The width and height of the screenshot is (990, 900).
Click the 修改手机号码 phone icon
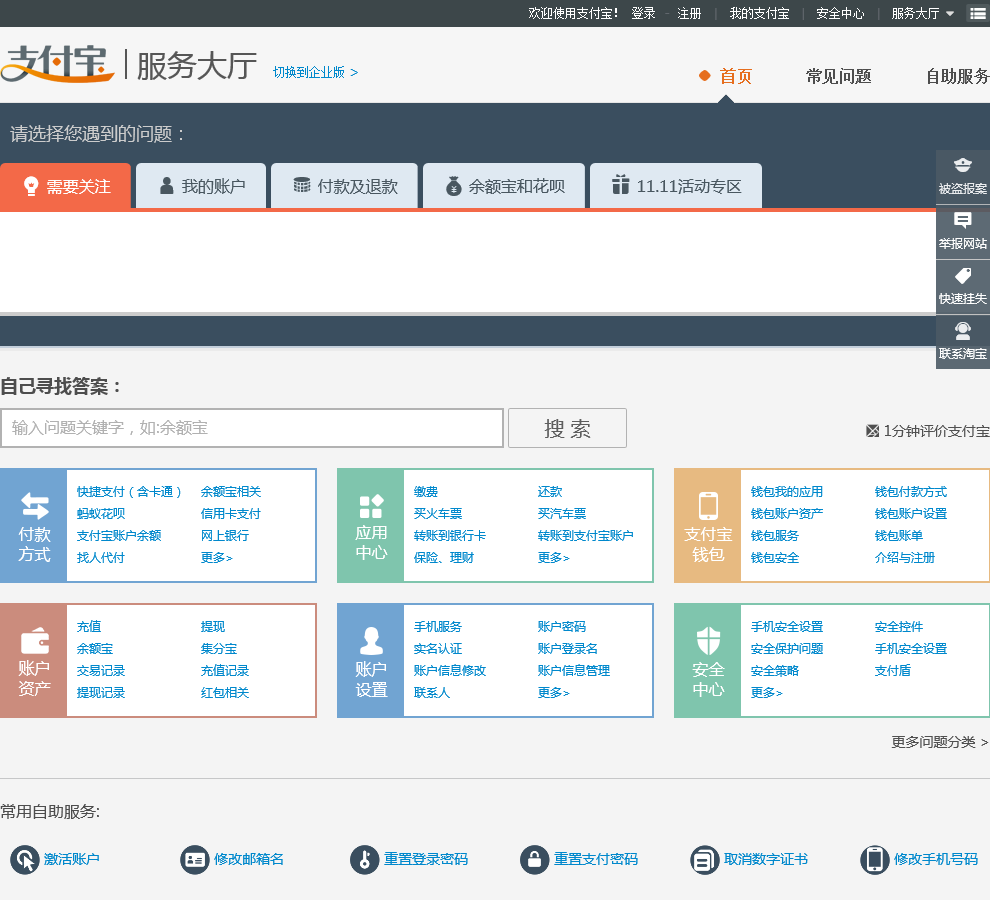pyautogui.click(x=874, y=860)
